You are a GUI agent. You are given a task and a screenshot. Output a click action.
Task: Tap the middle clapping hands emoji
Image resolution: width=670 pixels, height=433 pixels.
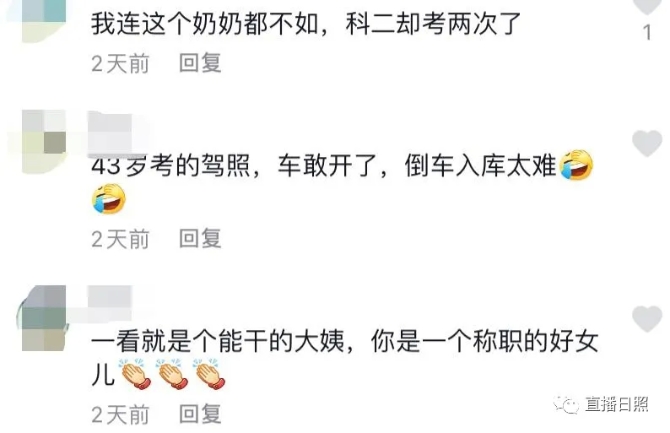click(172, 374)
